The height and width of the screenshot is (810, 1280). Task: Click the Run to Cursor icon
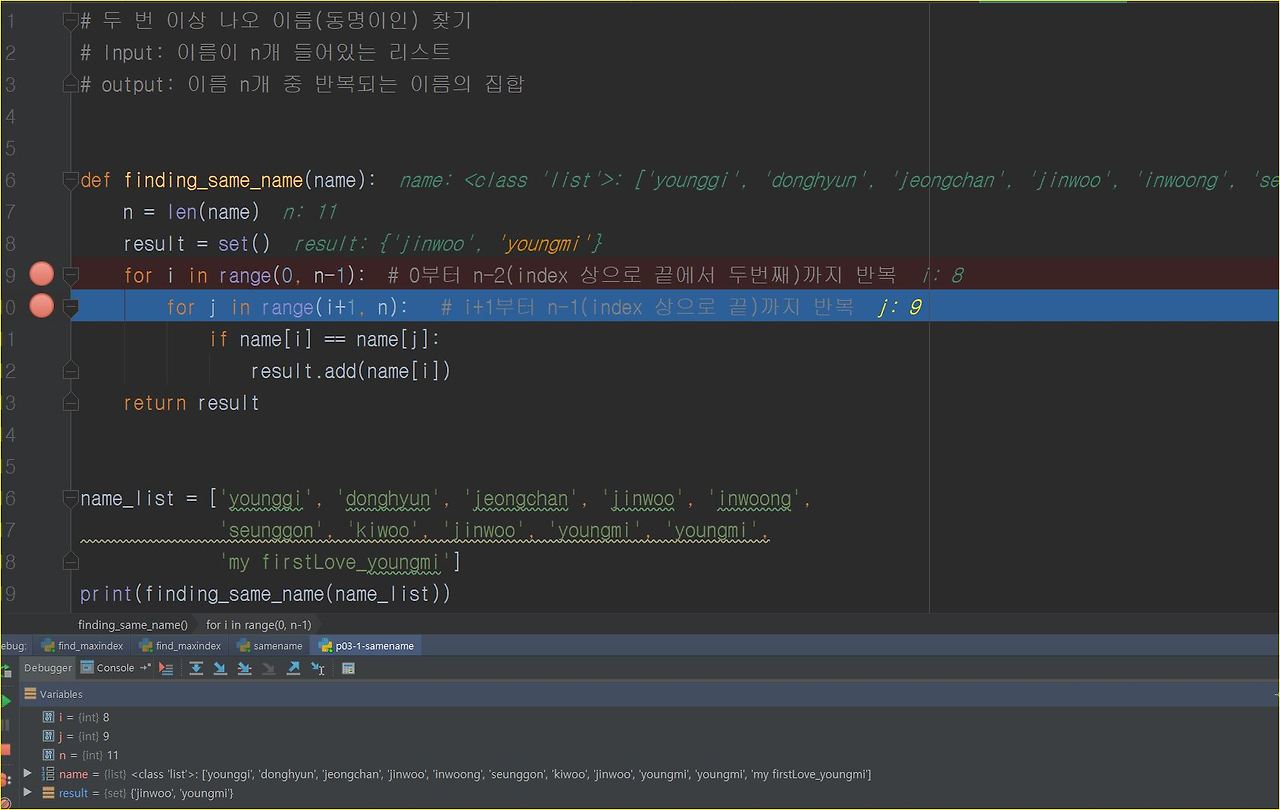[318, 668]
